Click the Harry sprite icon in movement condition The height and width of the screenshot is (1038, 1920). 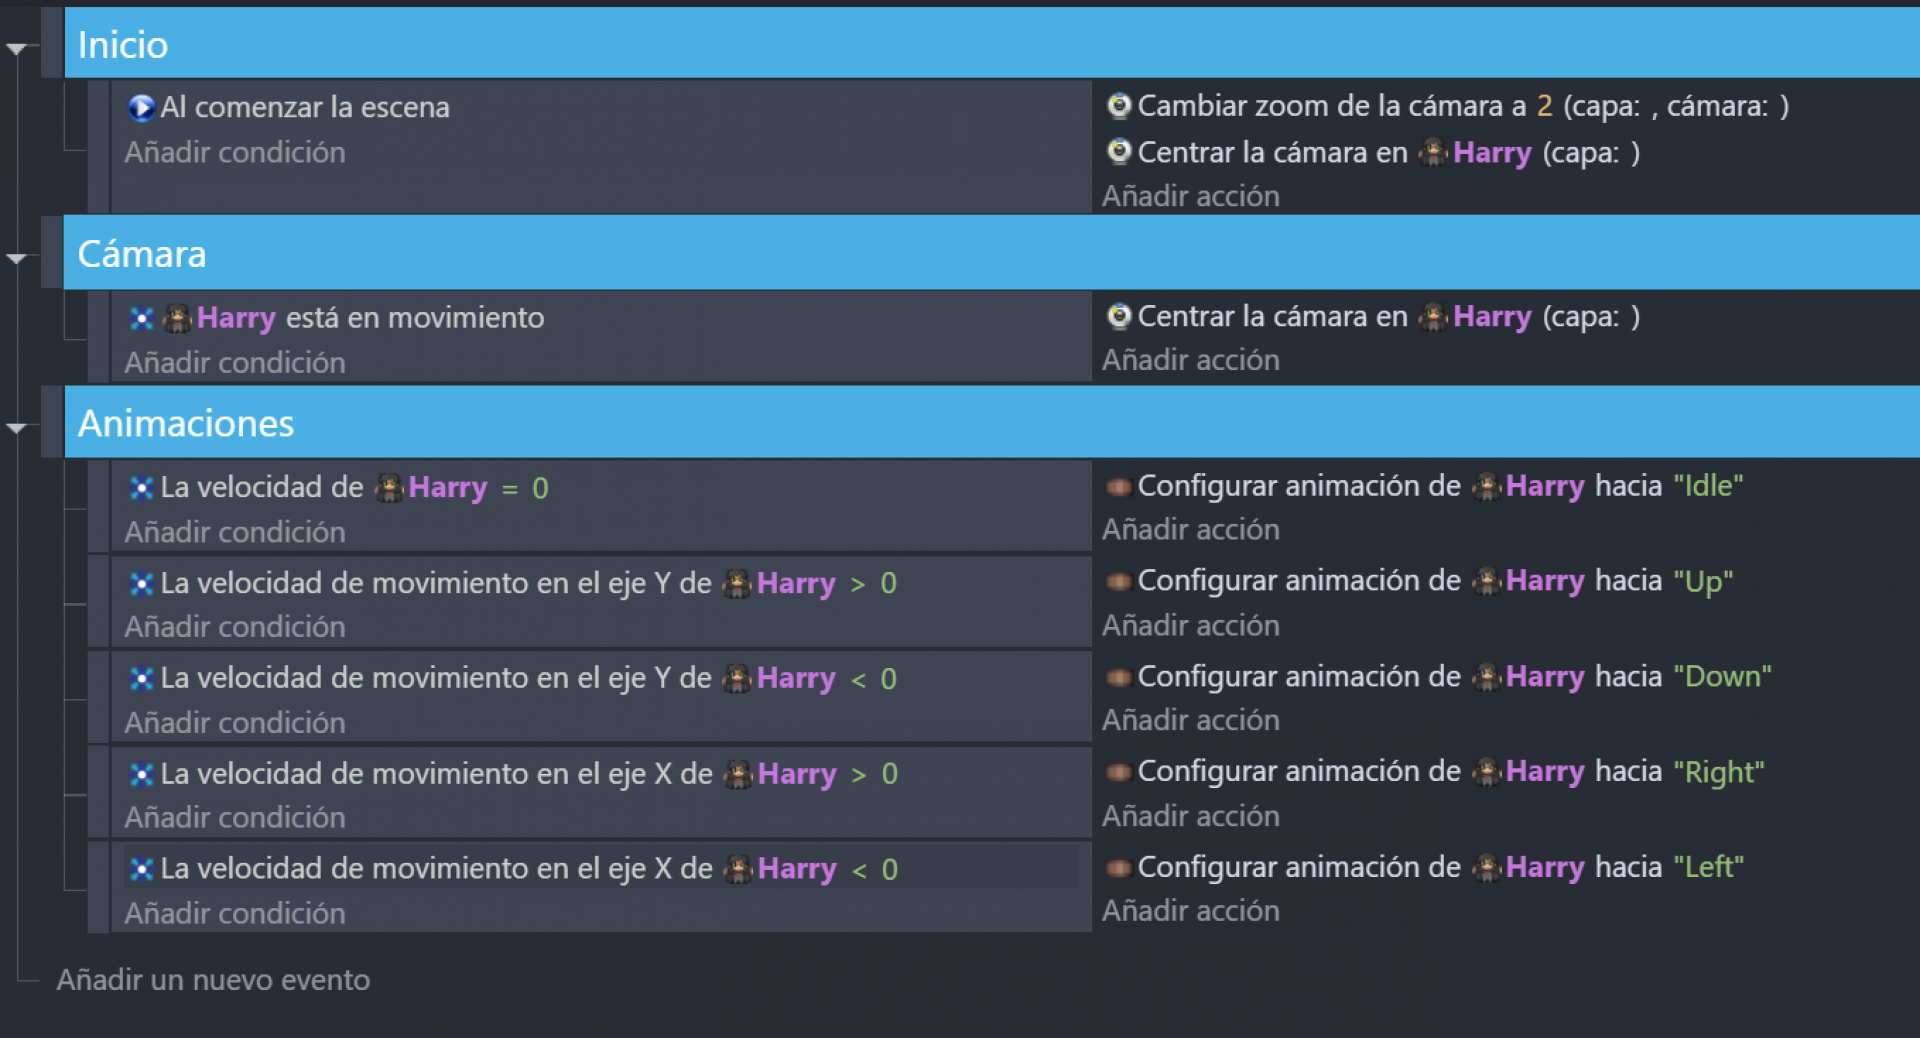coord(177,318)
